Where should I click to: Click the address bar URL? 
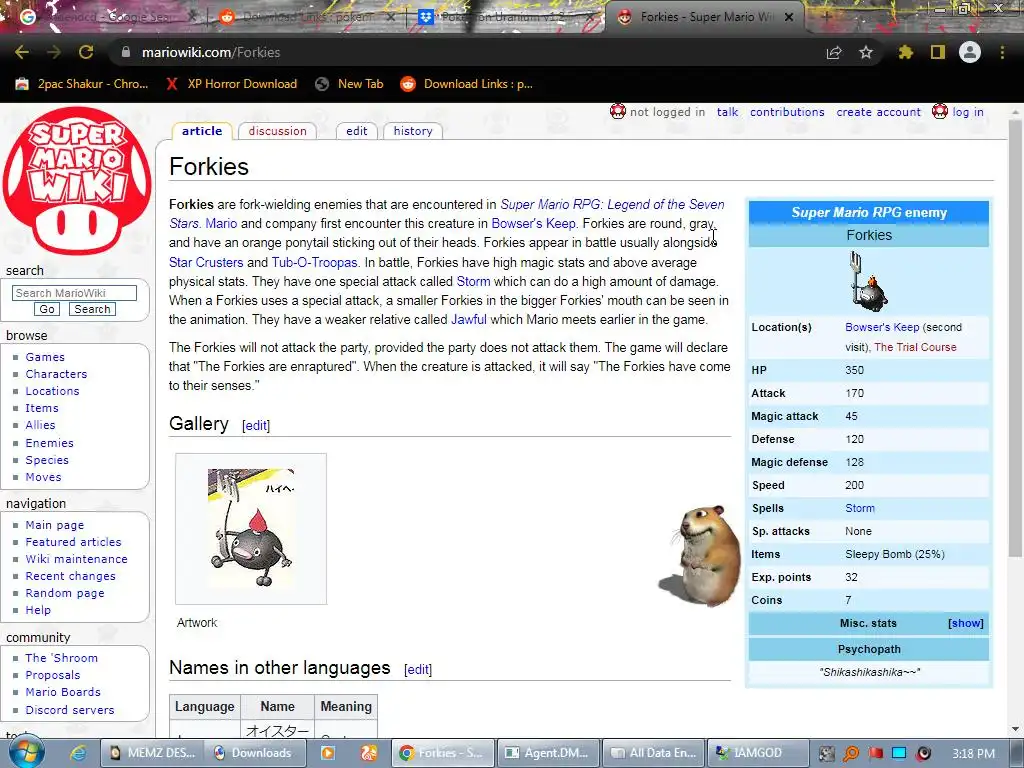pyautogui.click(x=211, y=52)
